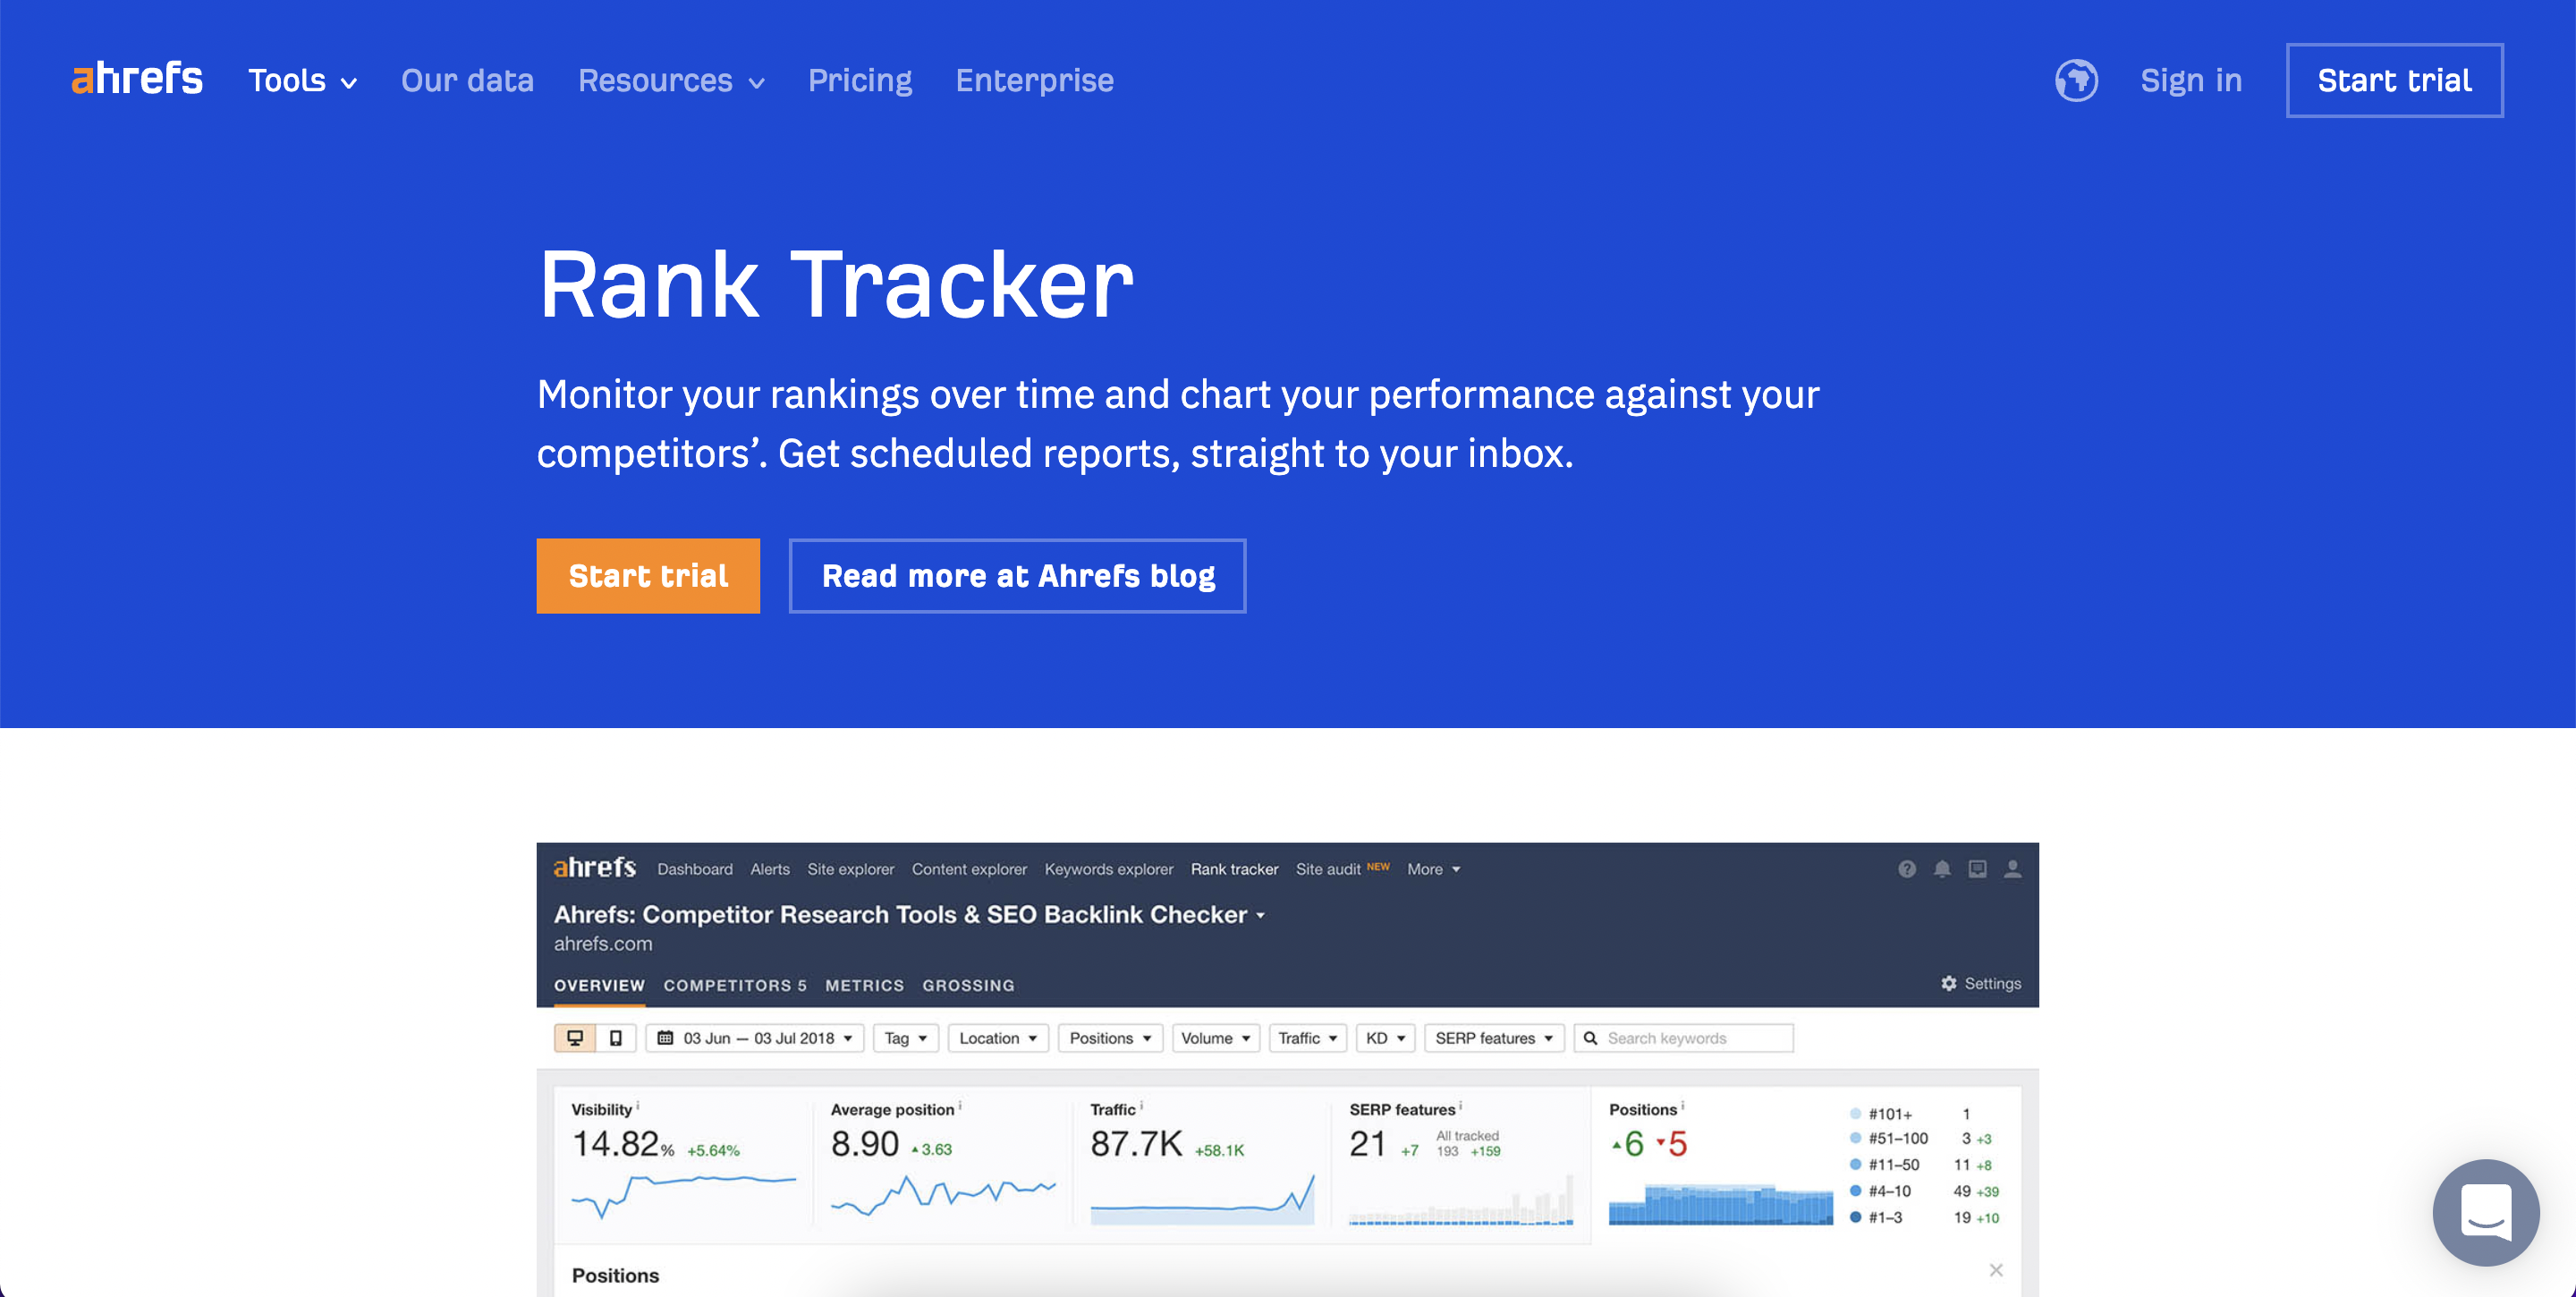
Task: Open the KD filter dropdown
Action: tap(1385, 1038)
